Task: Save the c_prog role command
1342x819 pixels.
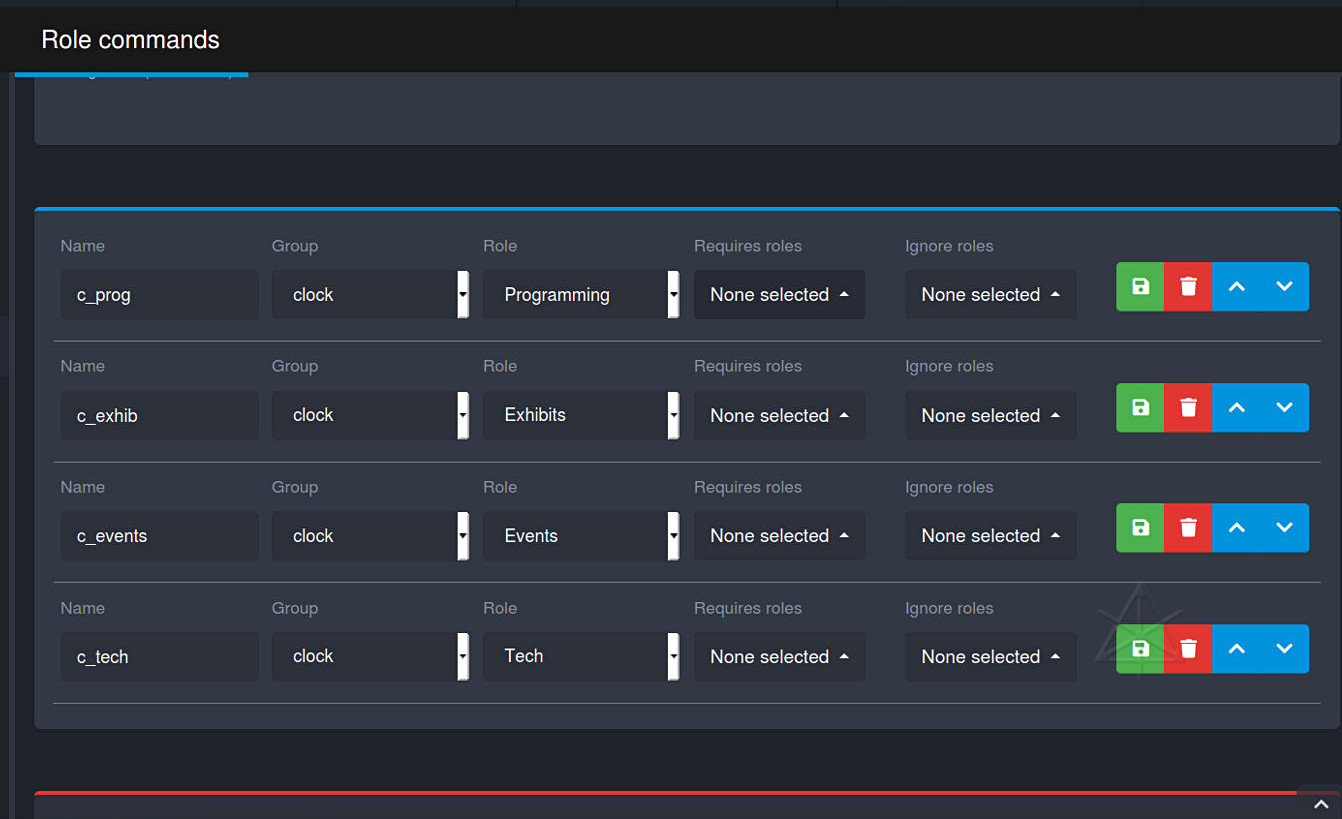Action: 1140,287
